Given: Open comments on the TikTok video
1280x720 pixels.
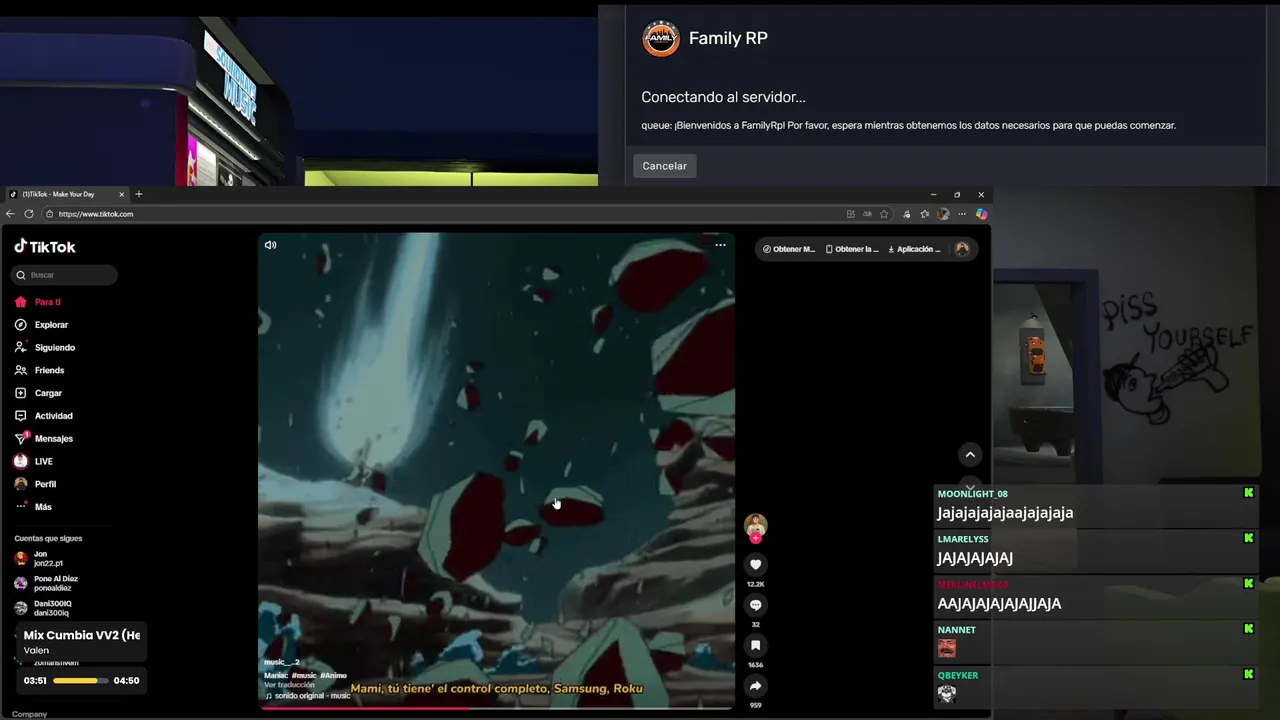Looking at the screenshot, I should coord(755,605).
